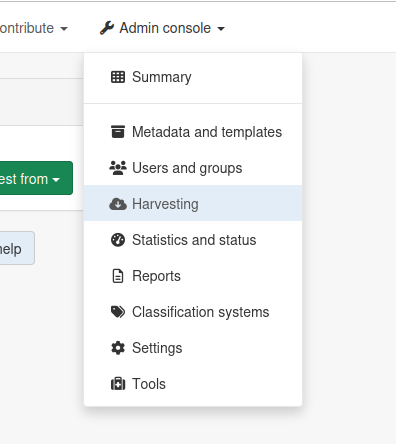The image size is (396, 444).
Task: Click the gear icon for Settings
Action: click(118, 348)
